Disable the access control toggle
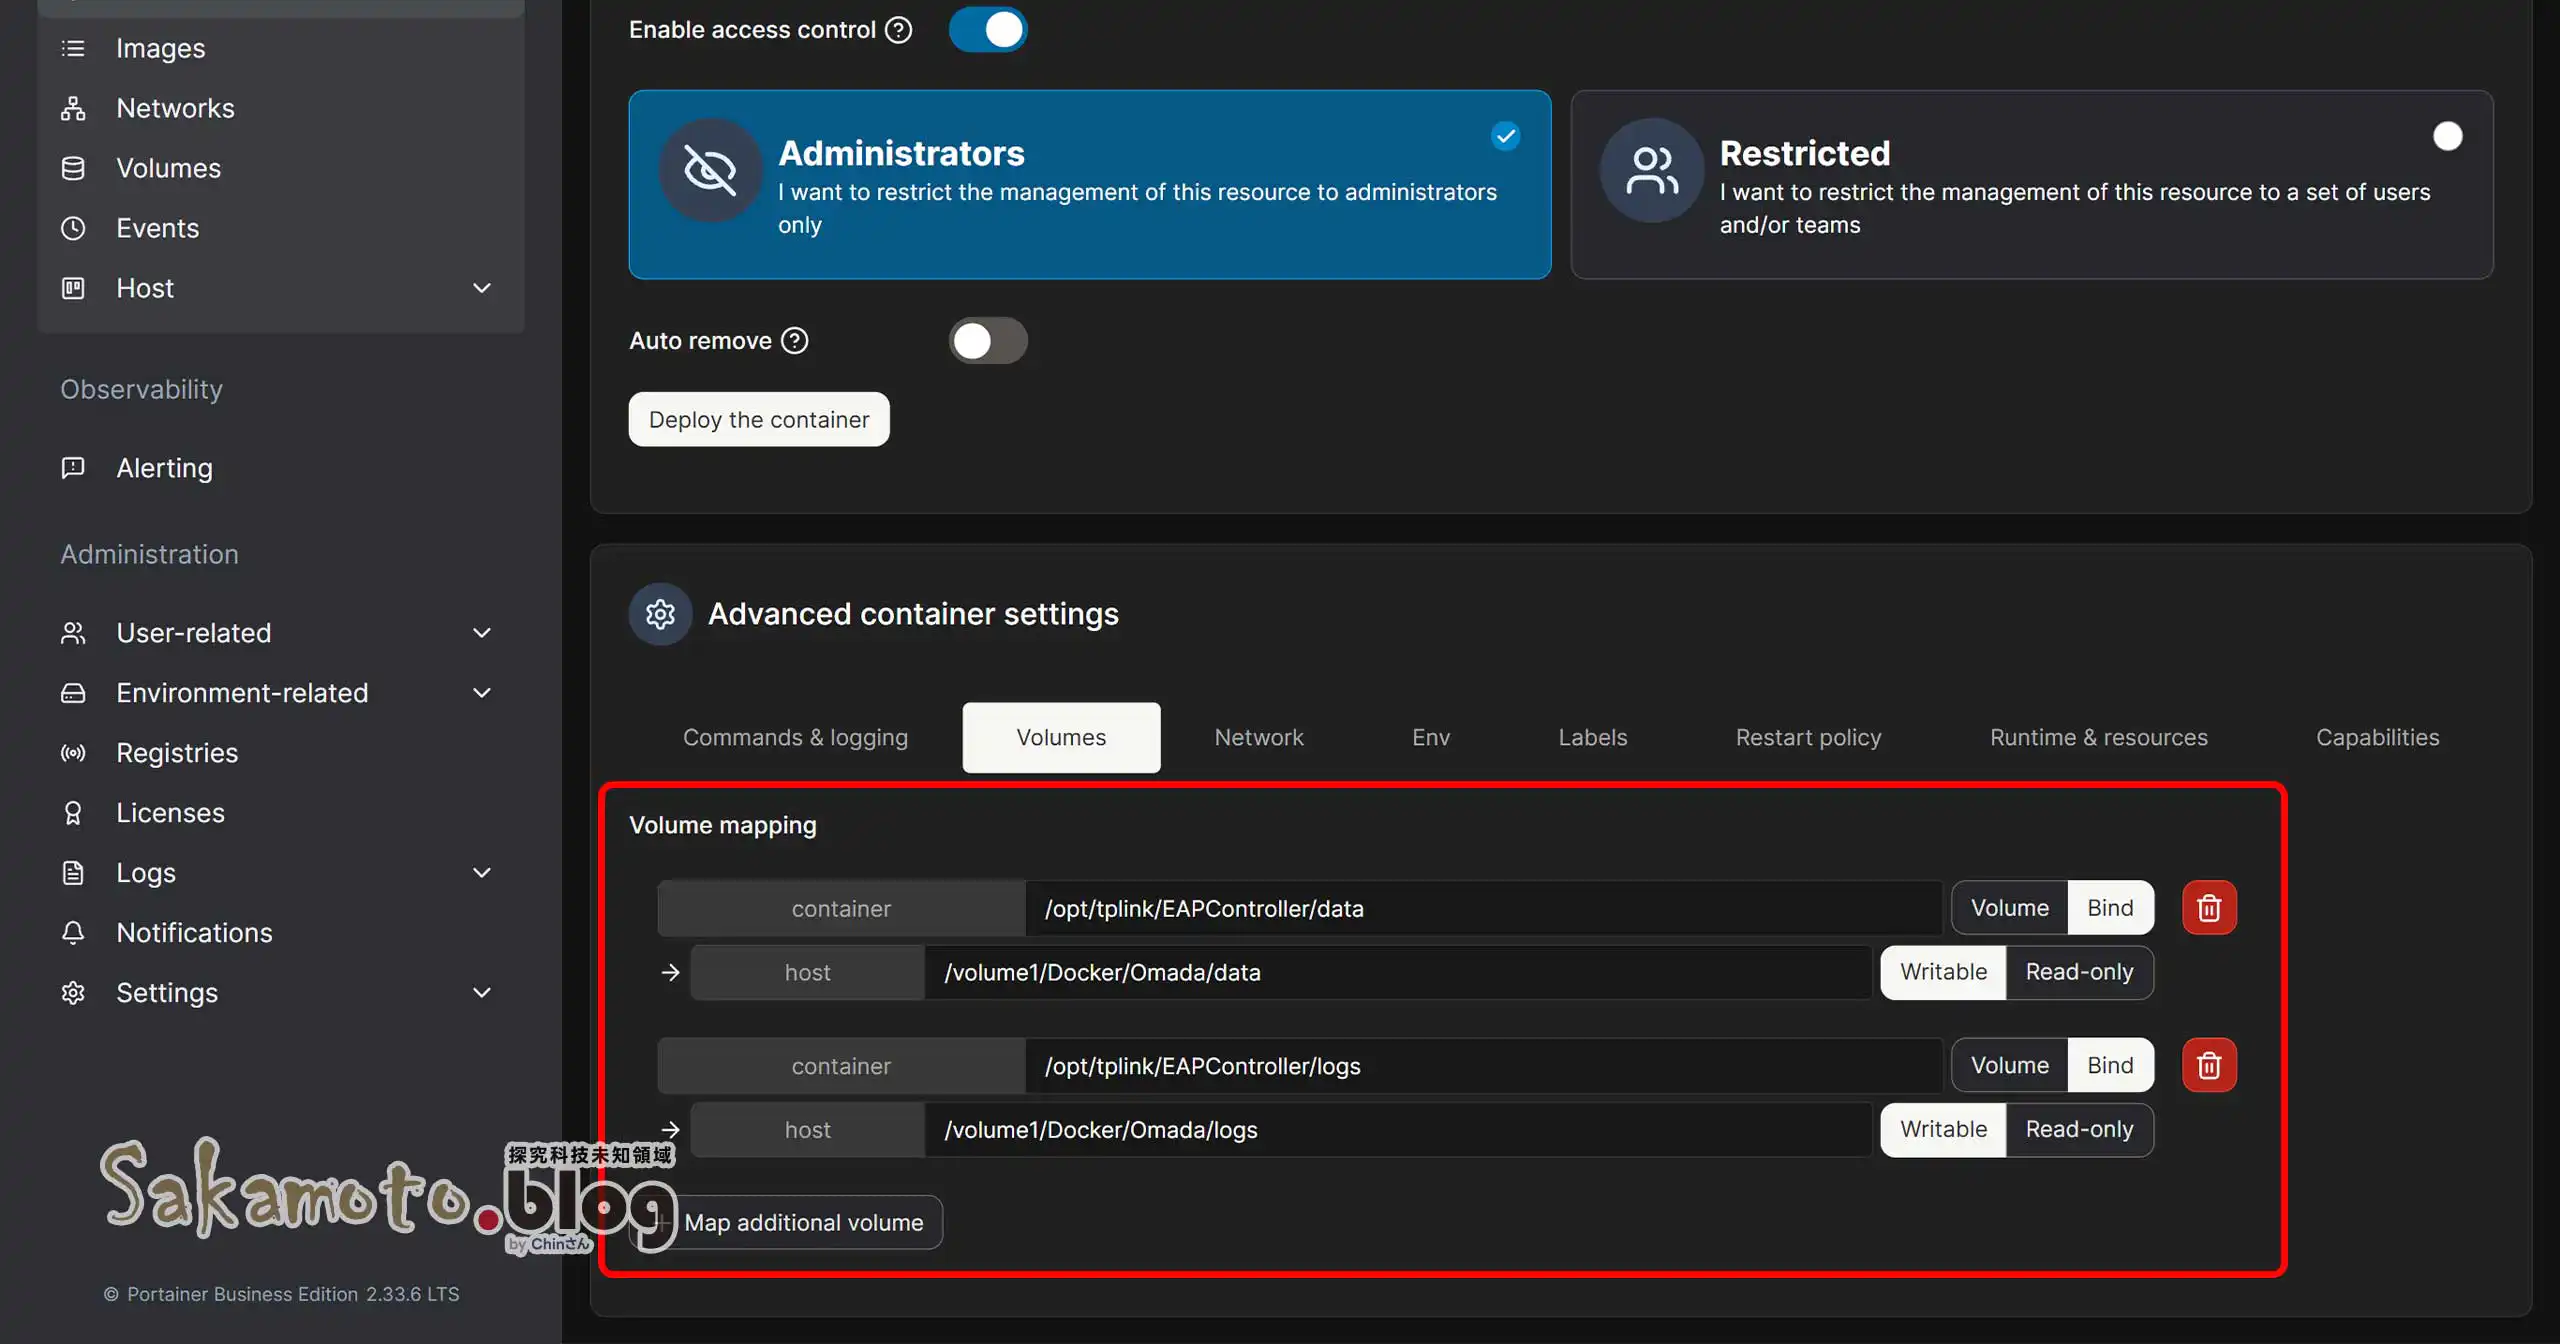This screenshot has width=2560, height=1344. point(987,30)
